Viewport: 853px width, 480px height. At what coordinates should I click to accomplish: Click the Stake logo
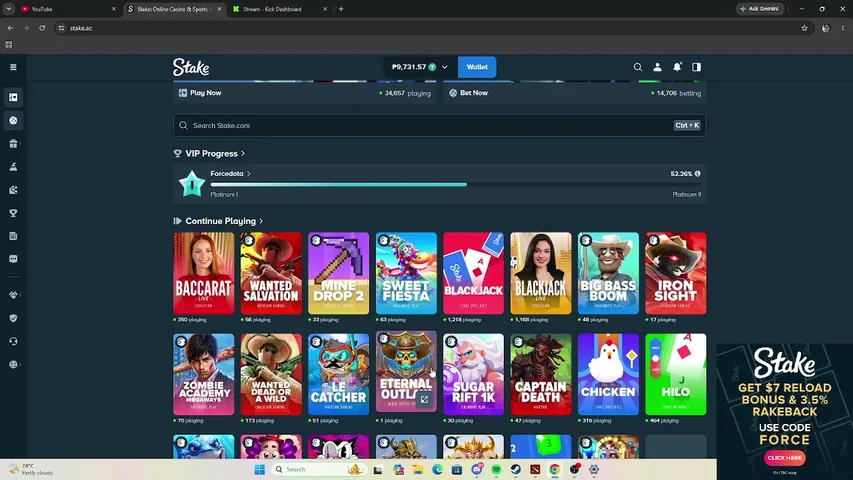point(191,67)
